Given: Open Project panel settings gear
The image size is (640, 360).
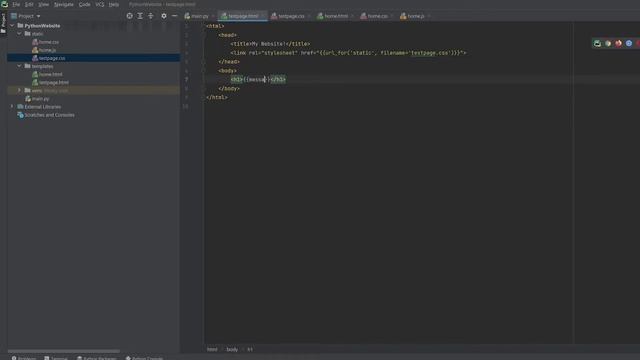Looking at the screenshot, I should pyautogui.click(x=164, y=16).
